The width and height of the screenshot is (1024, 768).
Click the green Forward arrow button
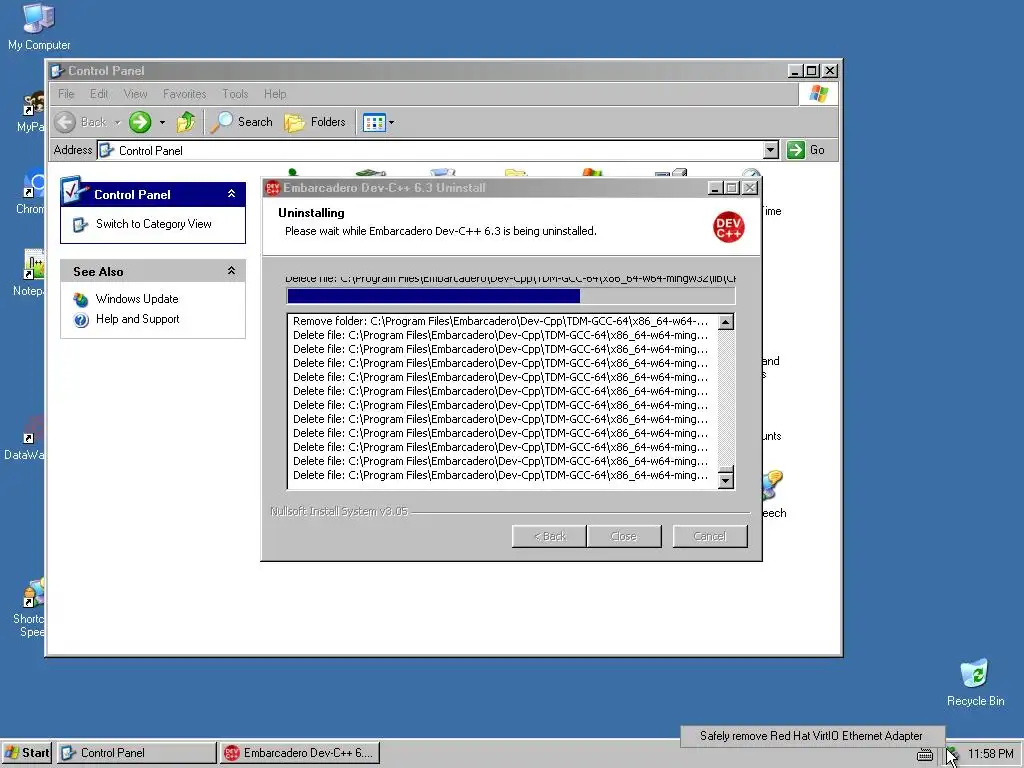tap(140, 122)
